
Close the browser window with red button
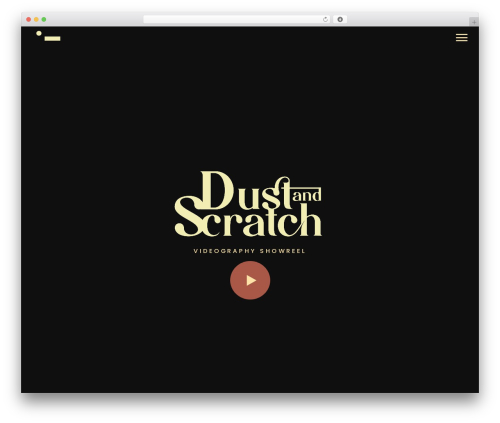click(29, 20)
